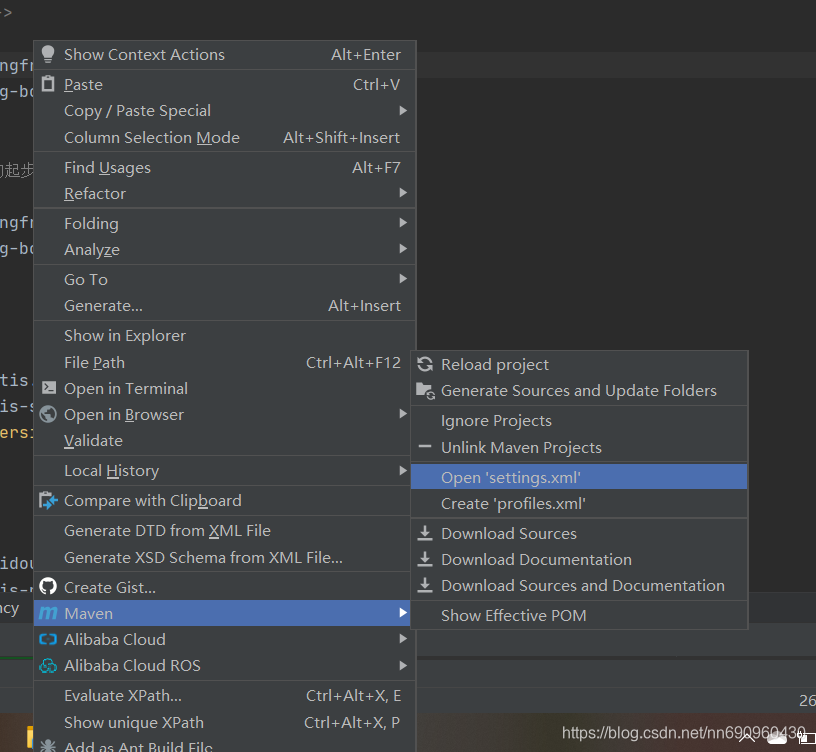Expand the Copy / Paste Special submenu arrow

coord(403,110)
